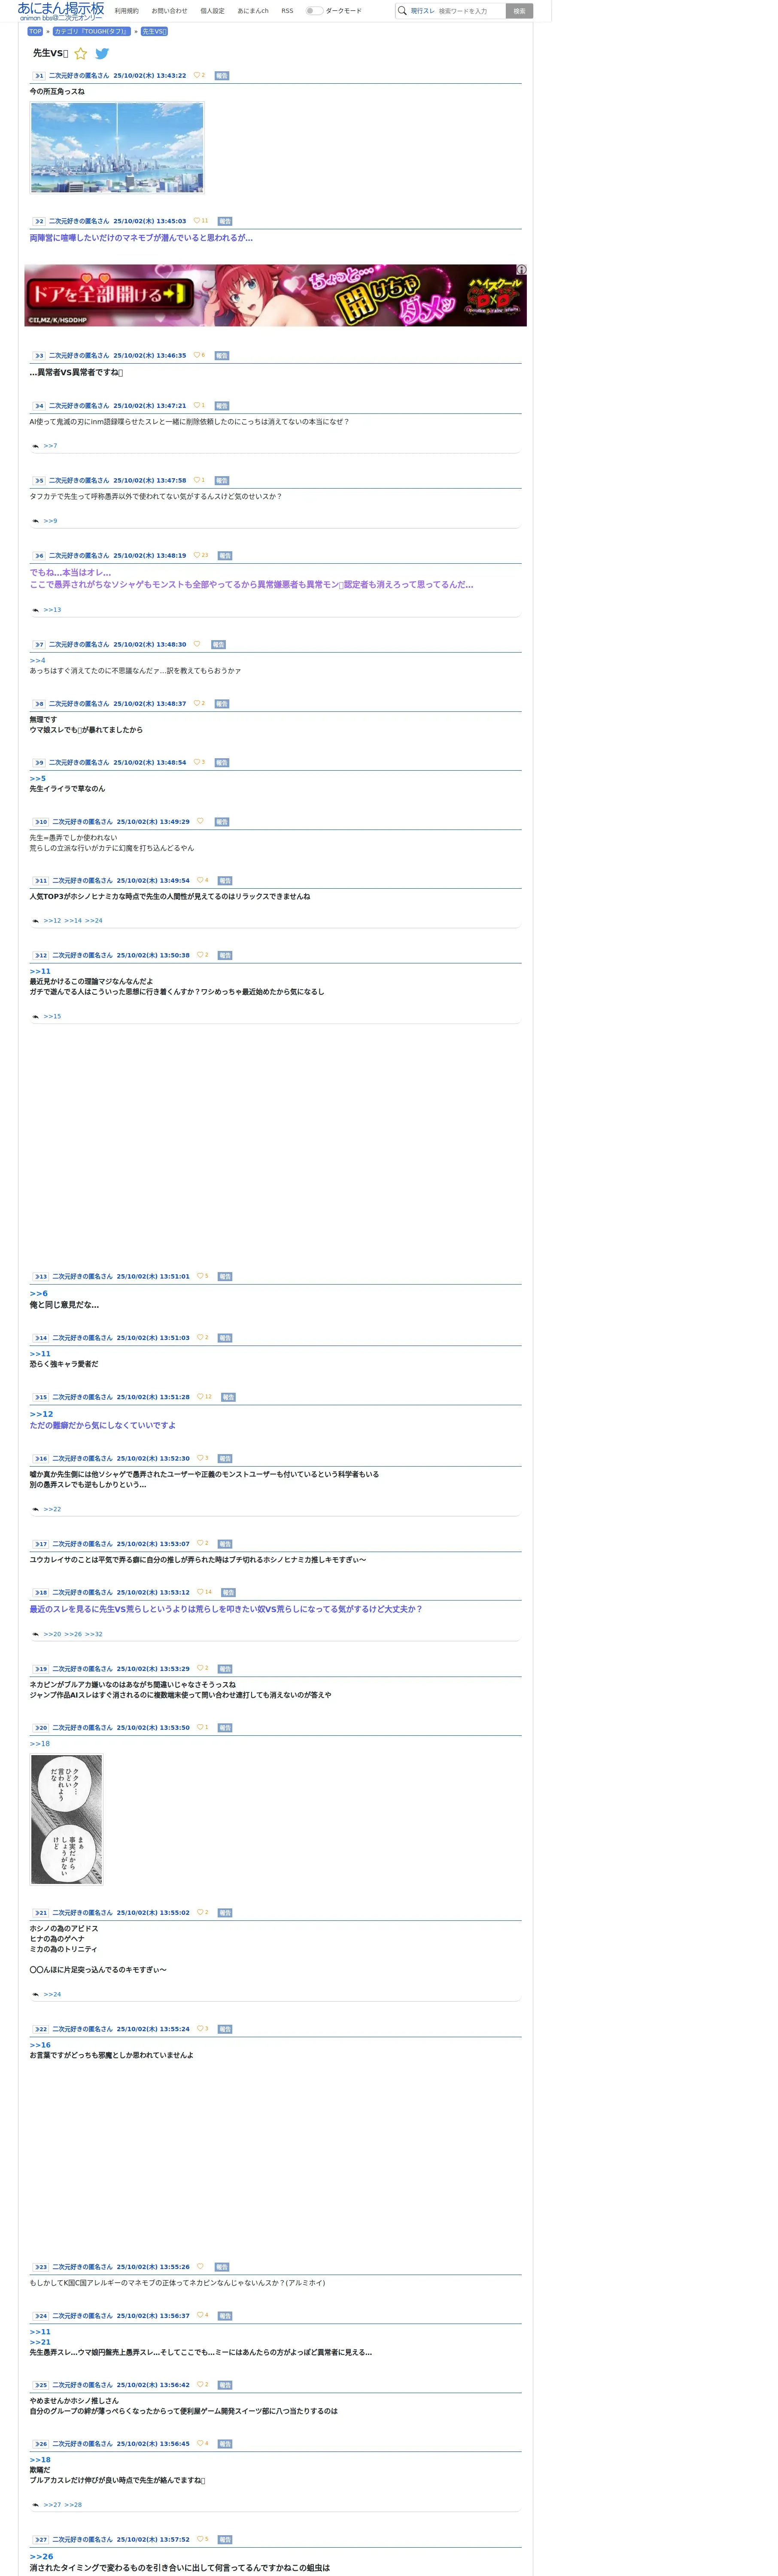778x2576 pixels.
Task: Follow the >>14 reply link under post 11
Action: click(73, 921)
